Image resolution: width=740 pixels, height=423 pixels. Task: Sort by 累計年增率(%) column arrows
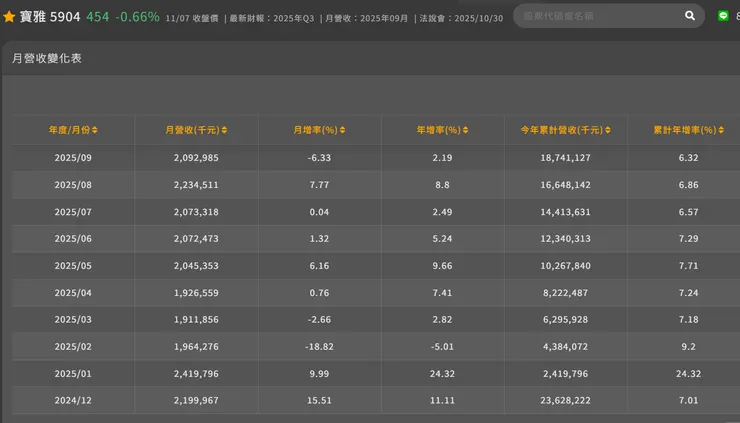[x=721, y=130]
